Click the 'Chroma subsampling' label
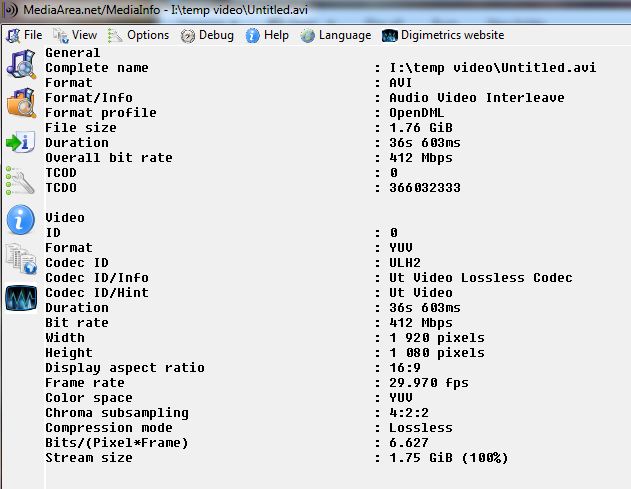The height and width of the screenshot is (489, 631). tap(117, 413)
